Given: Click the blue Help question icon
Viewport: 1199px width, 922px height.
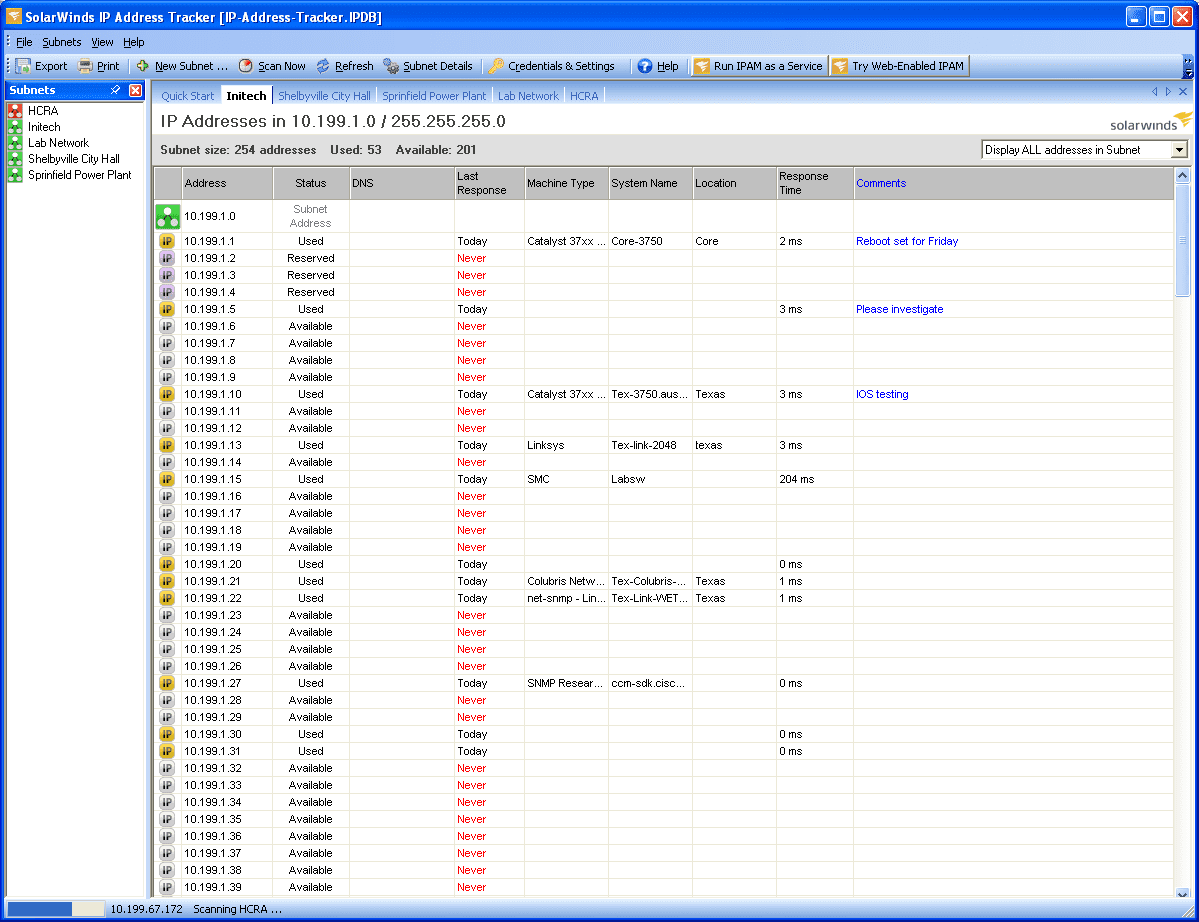Looking at the screenshot, I should [645, 67].
